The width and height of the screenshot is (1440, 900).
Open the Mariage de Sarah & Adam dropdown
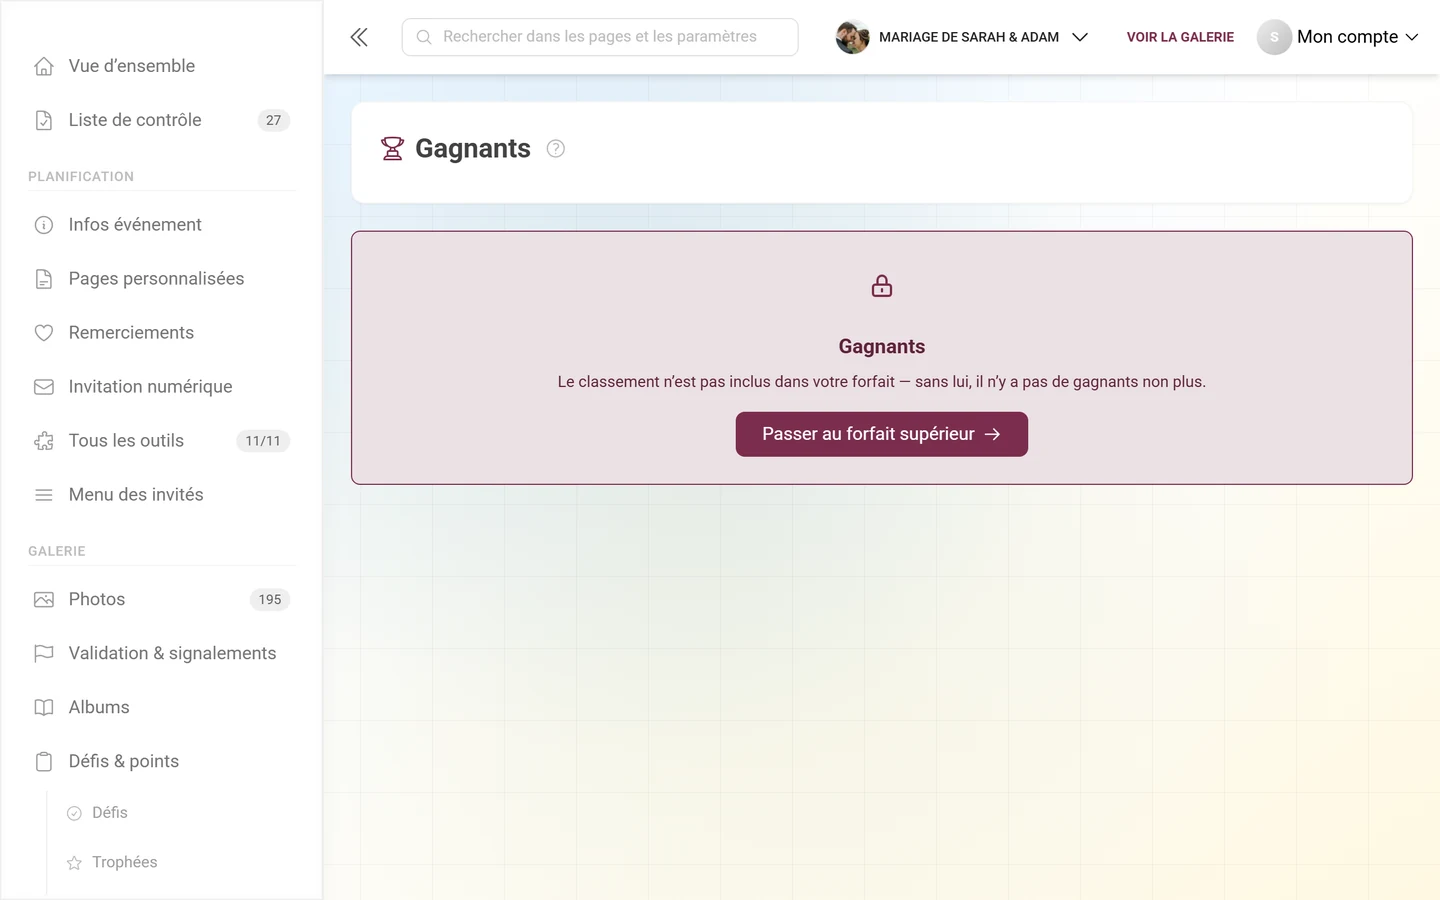tap(962, 37)
